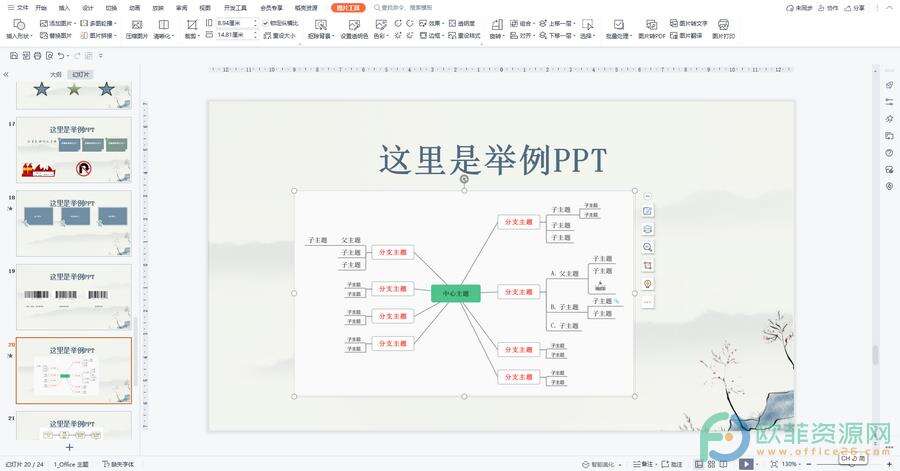The height and width of the screenshot is (471, 900).
Task: Click the 缺失字体 status bar item
Action: click(118, 464)
